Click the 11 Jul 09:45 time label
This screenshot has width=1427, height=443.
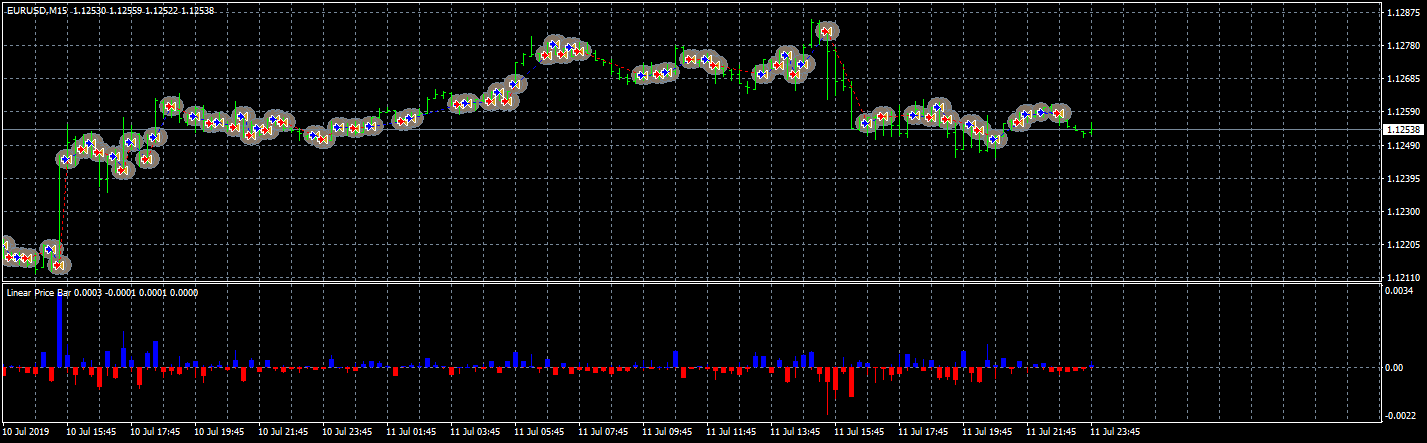click(x=667, y=432)
